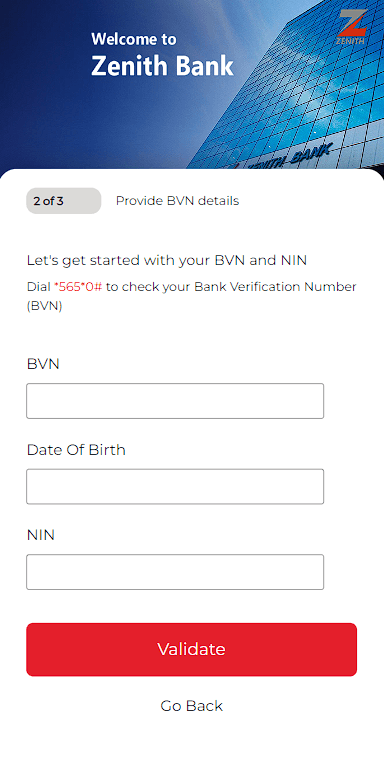Screen dimensions: 384x772
Task: Click the BVN input field
Action: point(175,401)
